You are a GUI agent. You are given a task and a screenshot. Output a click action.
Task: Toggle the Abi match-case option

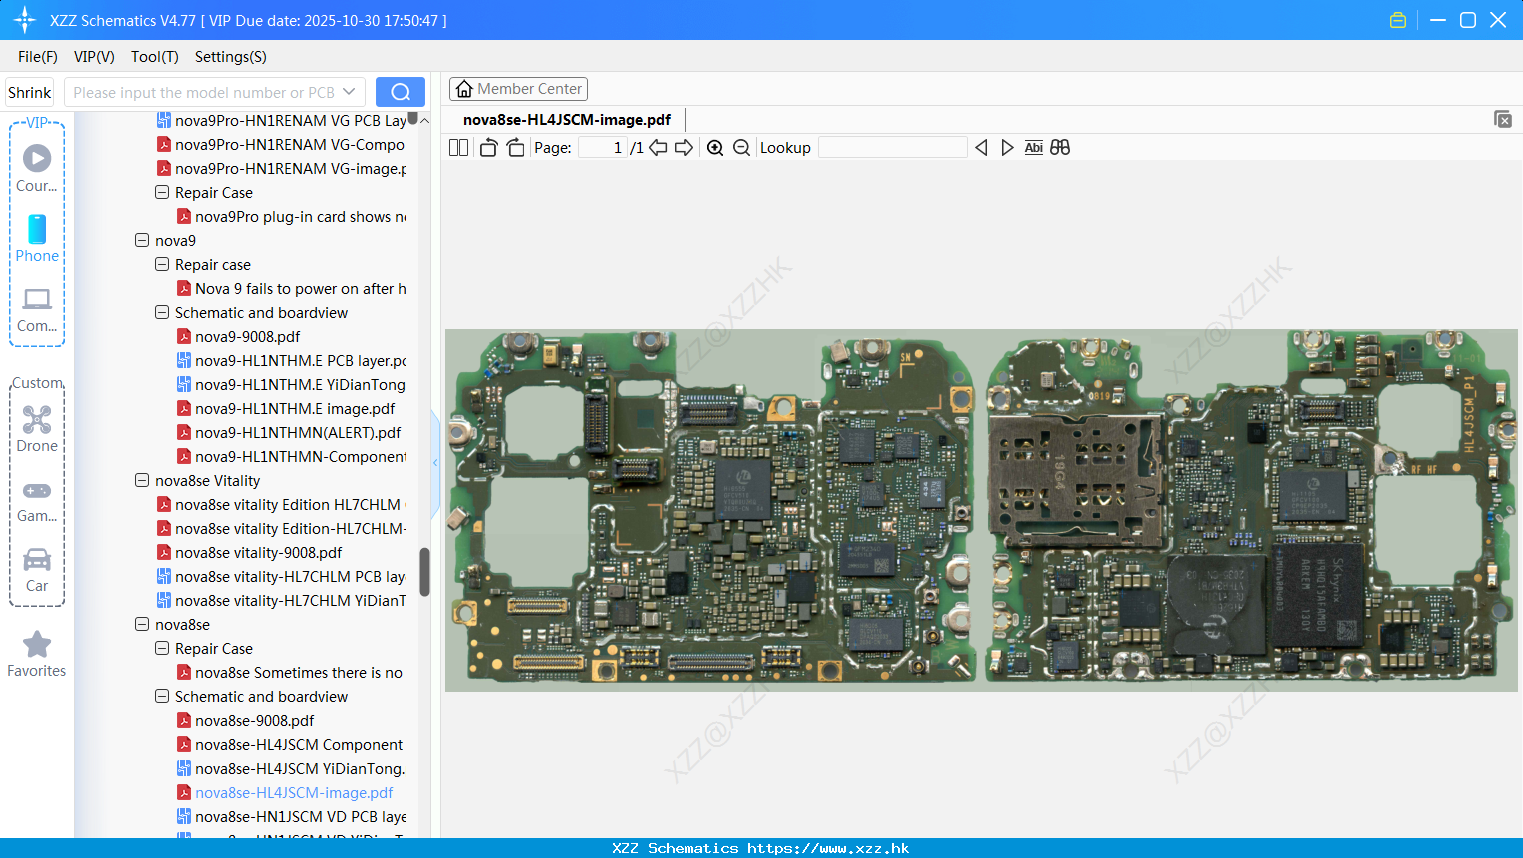pos(1033,148)
